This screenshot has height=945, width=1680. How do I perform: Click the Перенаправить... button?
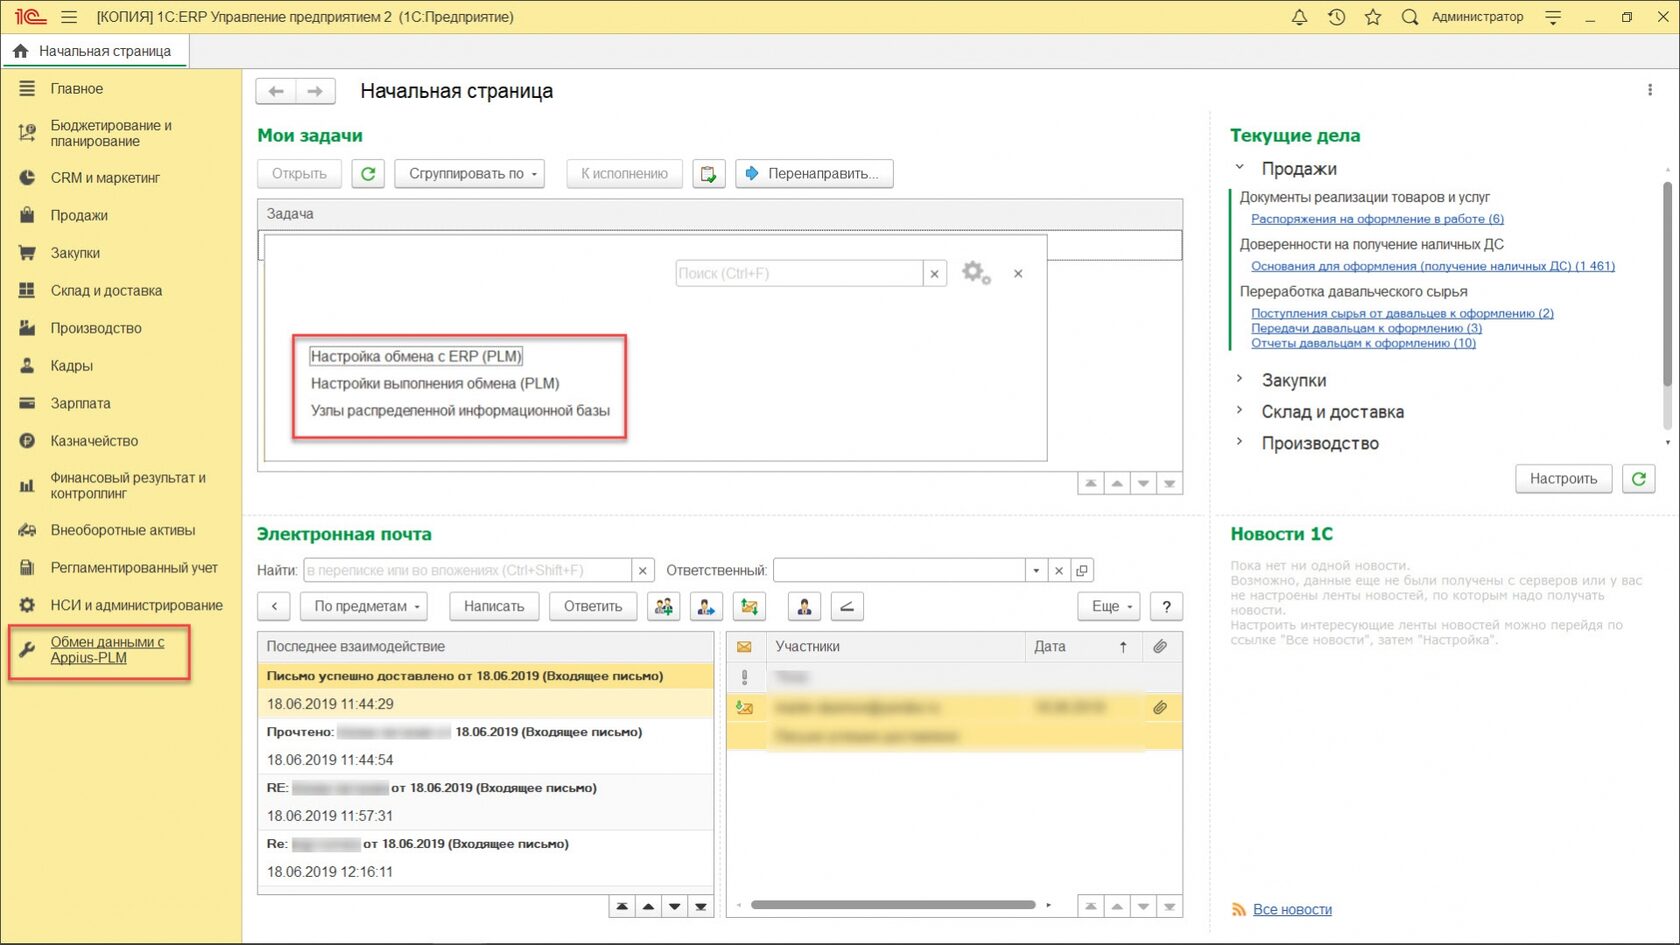[x=814, y=174]
